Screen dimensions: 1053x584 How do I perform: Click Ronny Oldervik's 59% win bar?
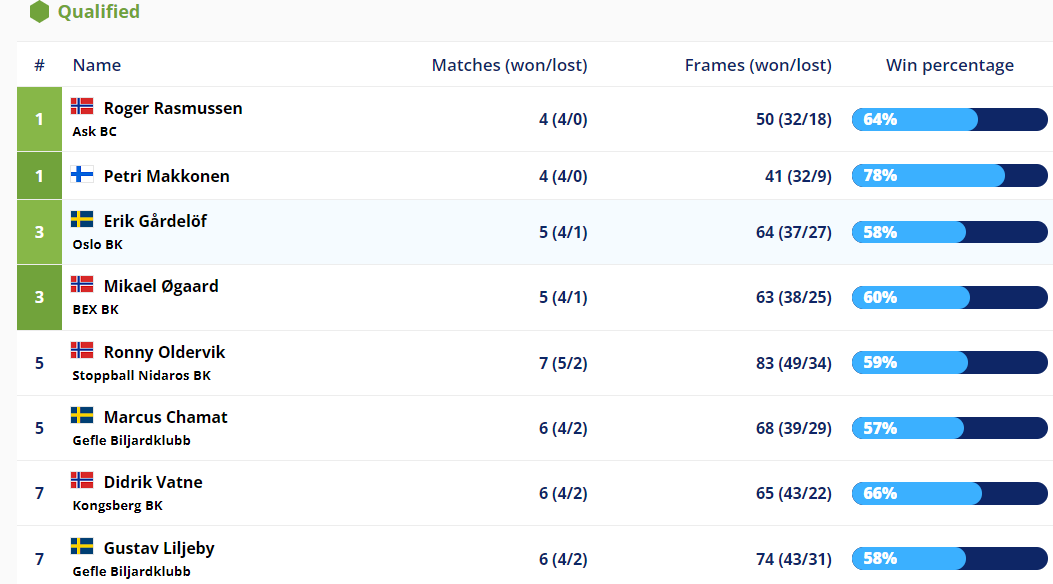(x=950, y=362)
